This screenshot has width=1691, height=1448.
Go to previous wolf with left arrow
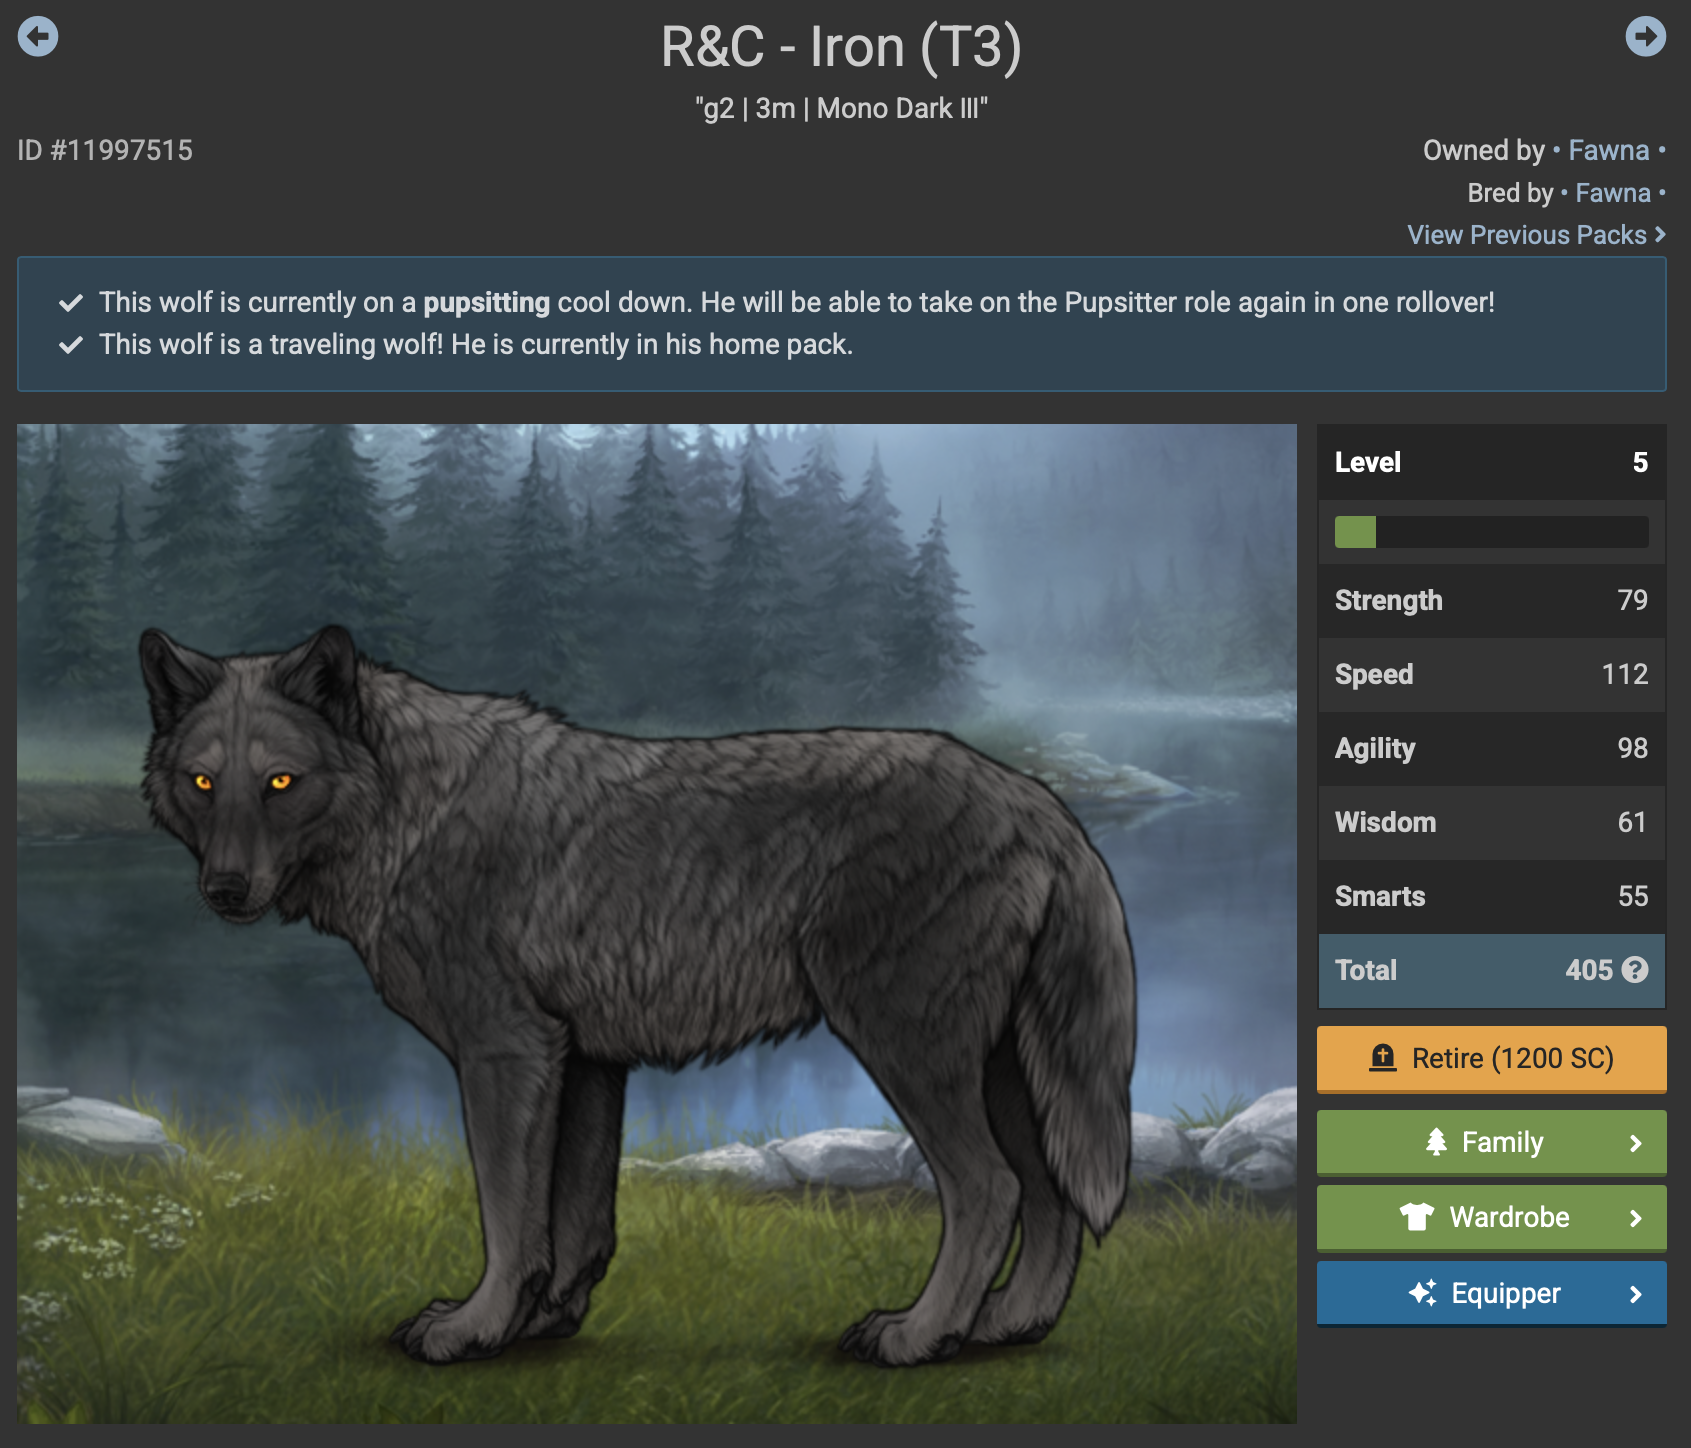pos(38,37)
